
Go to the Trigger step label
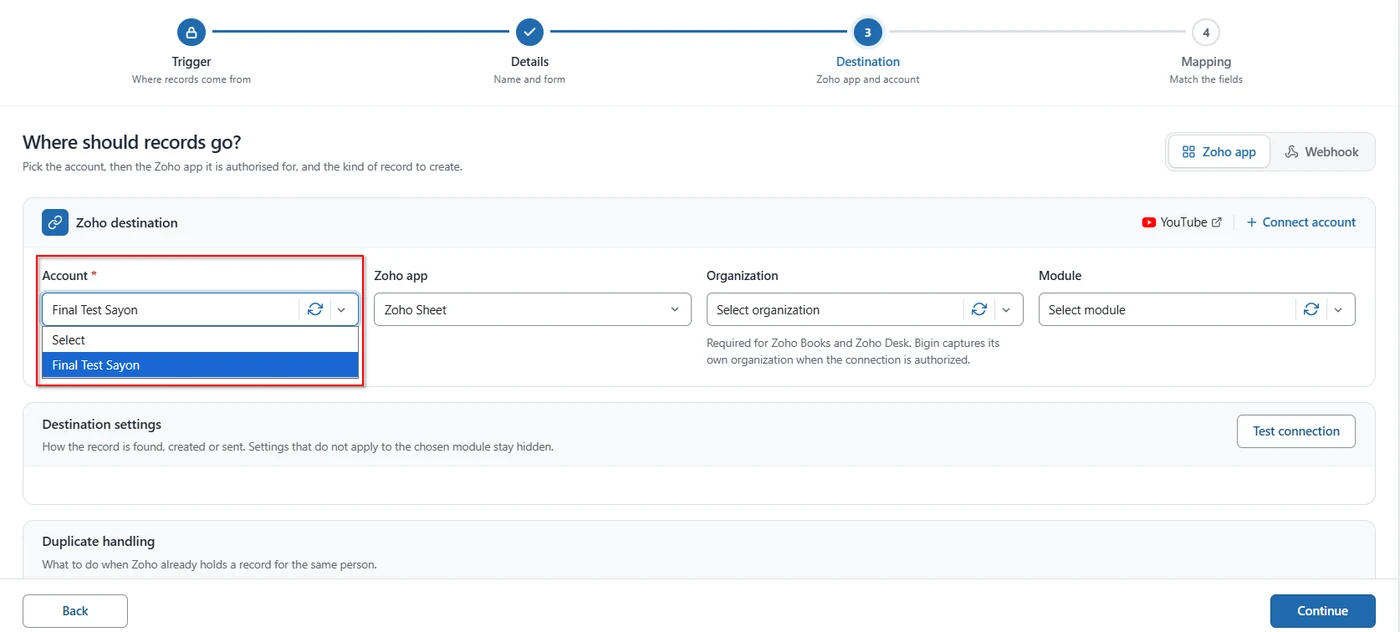(x=191, y=62)
